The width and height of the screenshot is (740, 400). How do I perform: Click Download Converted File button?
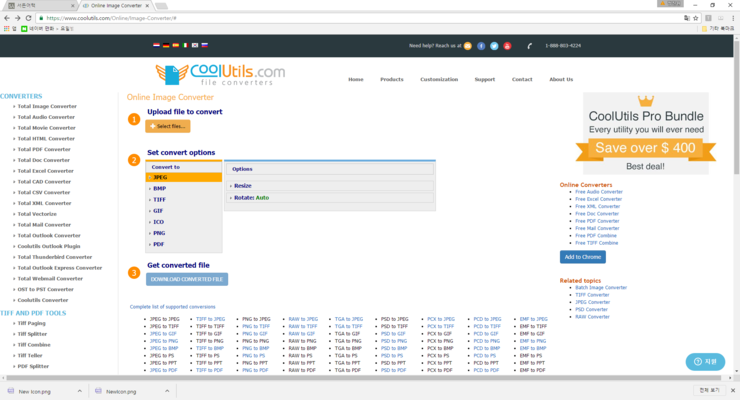tap(187, 279)
